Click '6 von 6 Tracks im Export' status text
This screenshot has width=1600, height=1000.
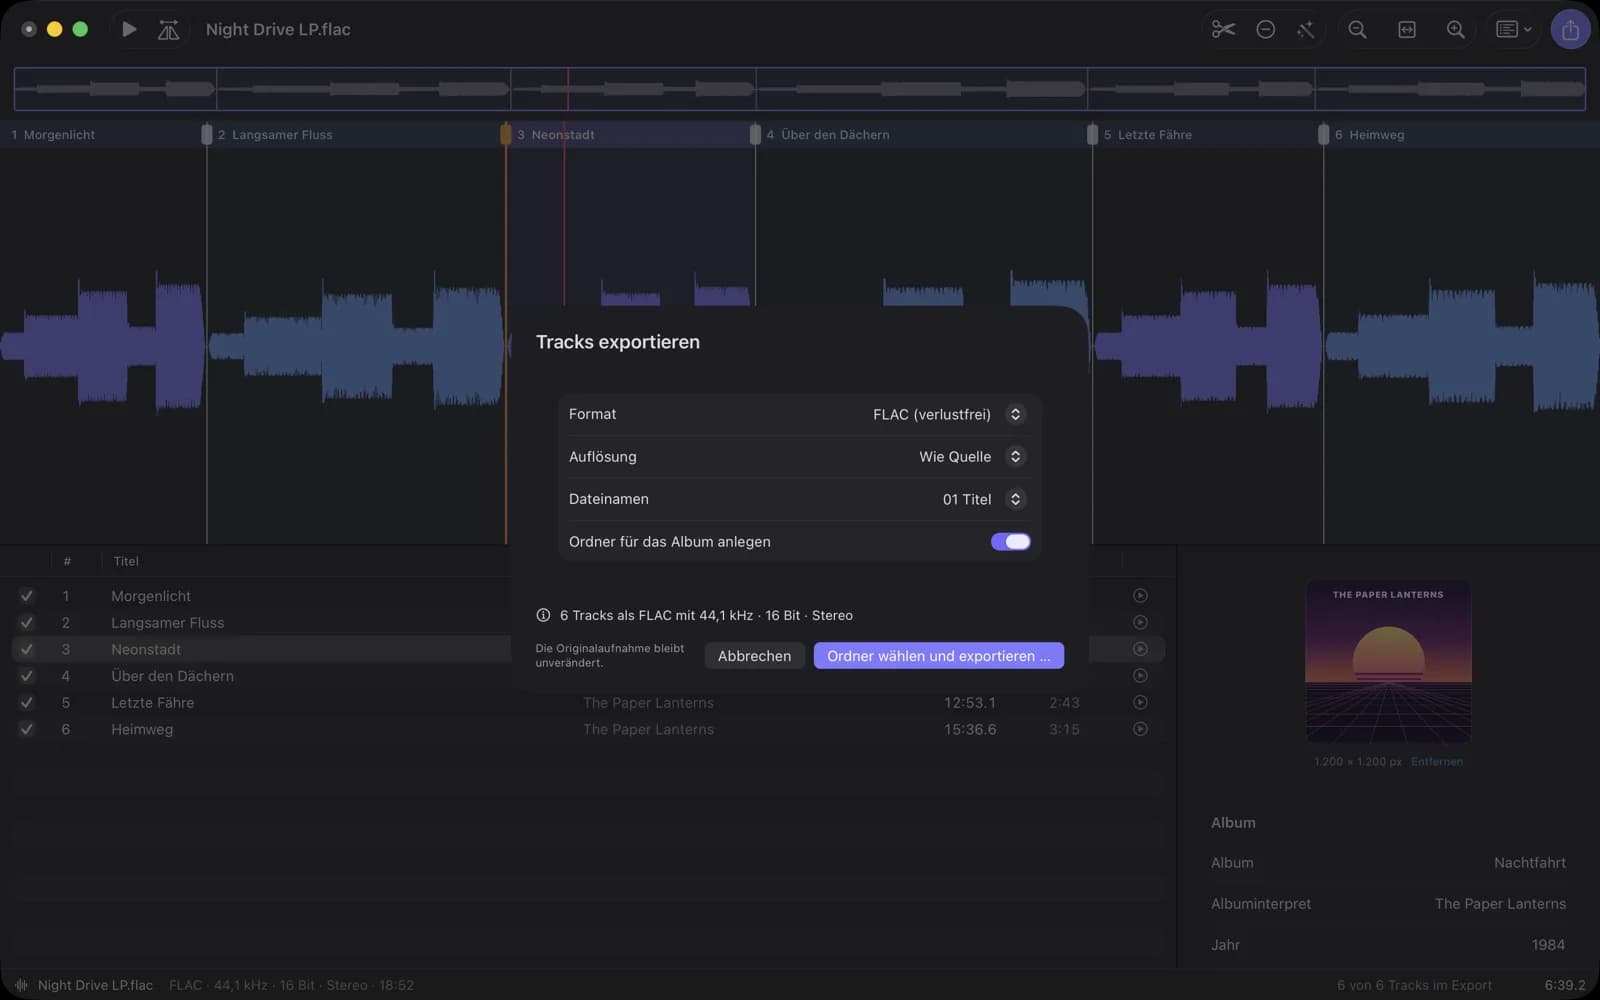pos(1414,985)
